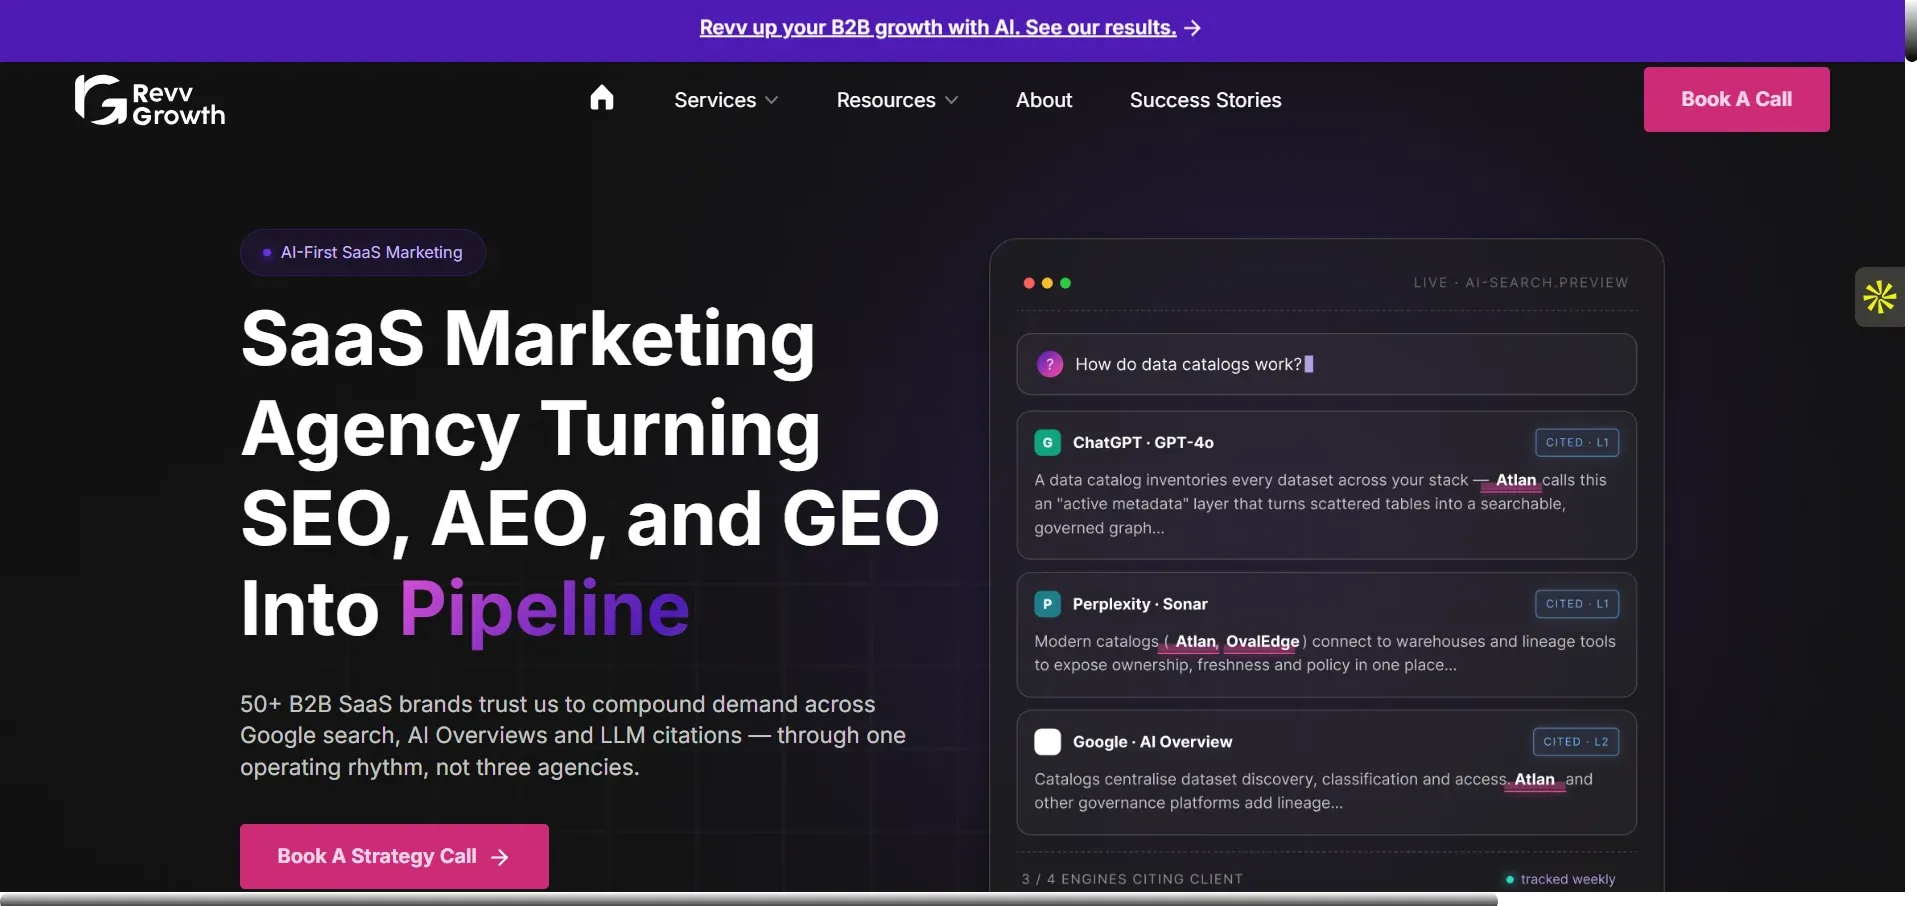Image resolution: width=1917 pixels, height=906 pixels.
Task: Click the Atlan mention in Perplexity answer
Action: [1195, 642]
